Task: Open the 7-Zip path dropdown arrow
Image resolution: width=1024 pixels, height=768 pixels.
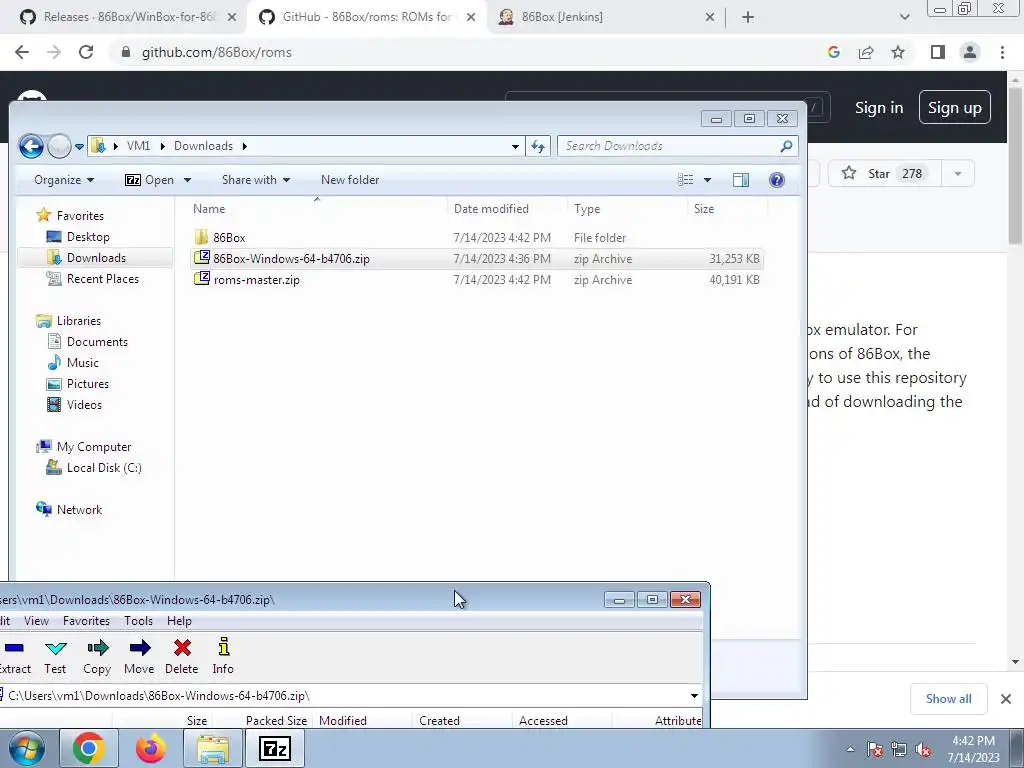Action: coord(694,696)
